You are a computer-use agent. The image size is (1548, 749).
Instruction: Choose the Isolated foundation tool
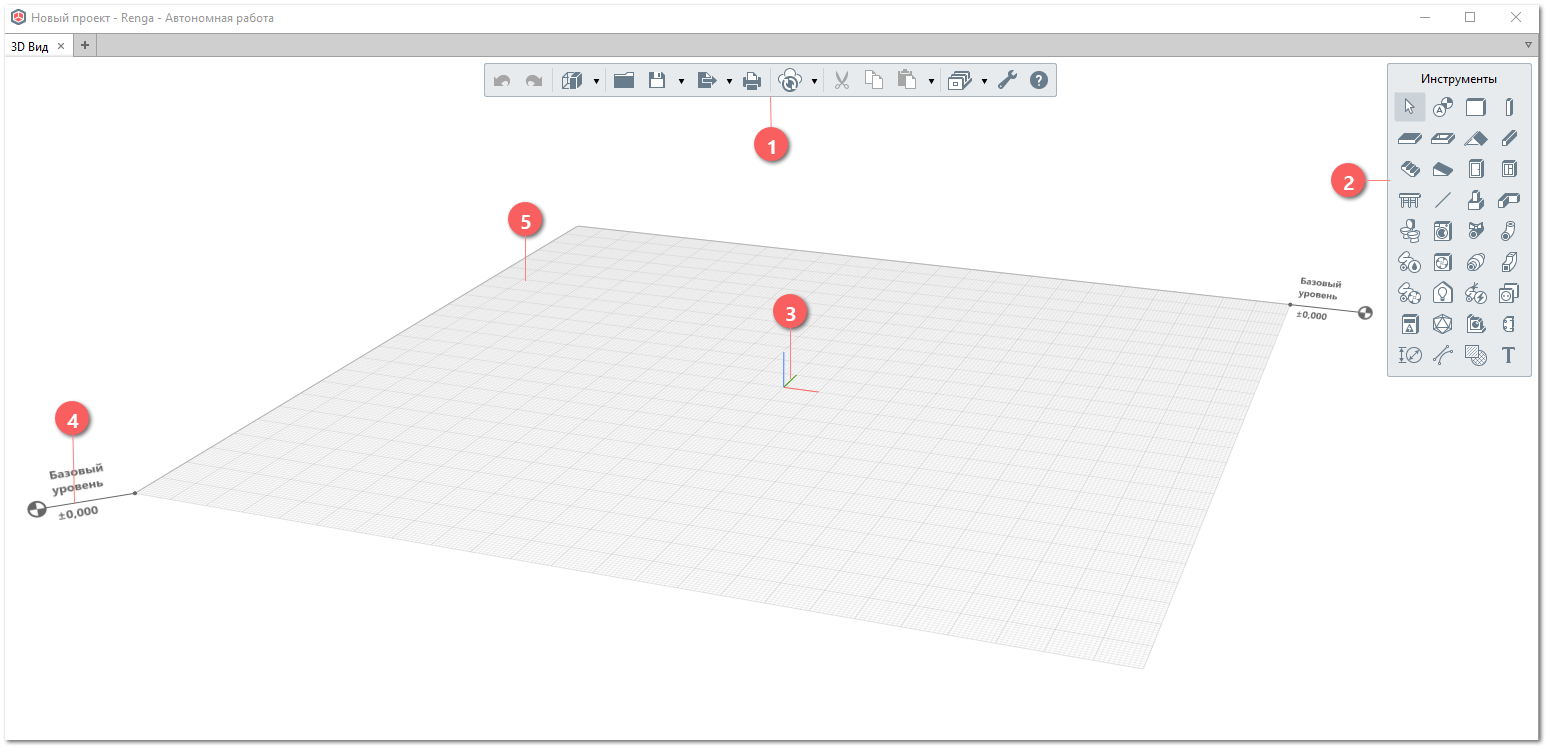pos(1476,200)
